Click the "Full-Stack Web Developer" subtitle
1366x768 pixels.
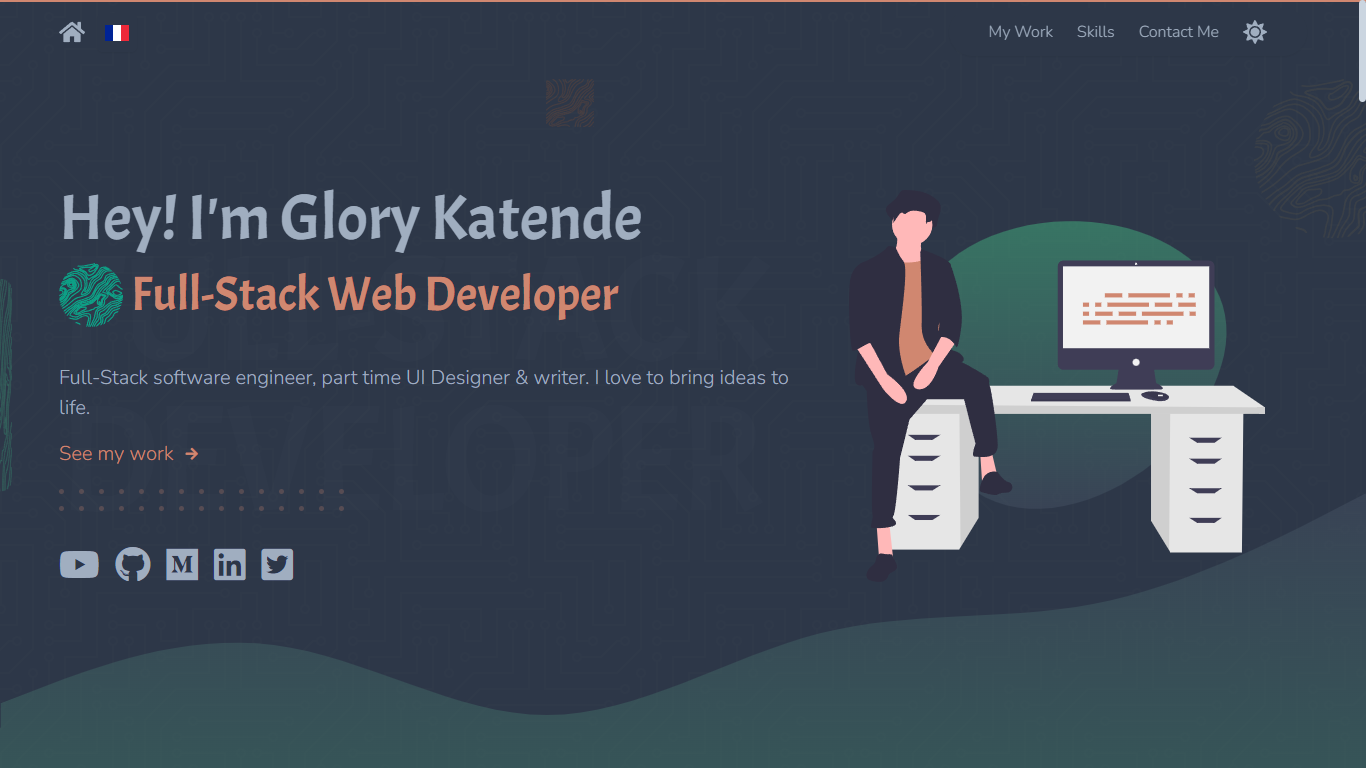pos(375,295)
